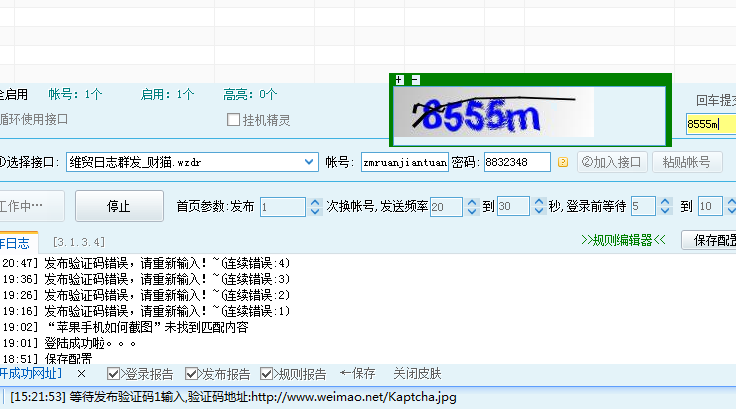736x410 pixels.
Task: Click the captcha input field containing 8555m
Action: click(711, 124)
